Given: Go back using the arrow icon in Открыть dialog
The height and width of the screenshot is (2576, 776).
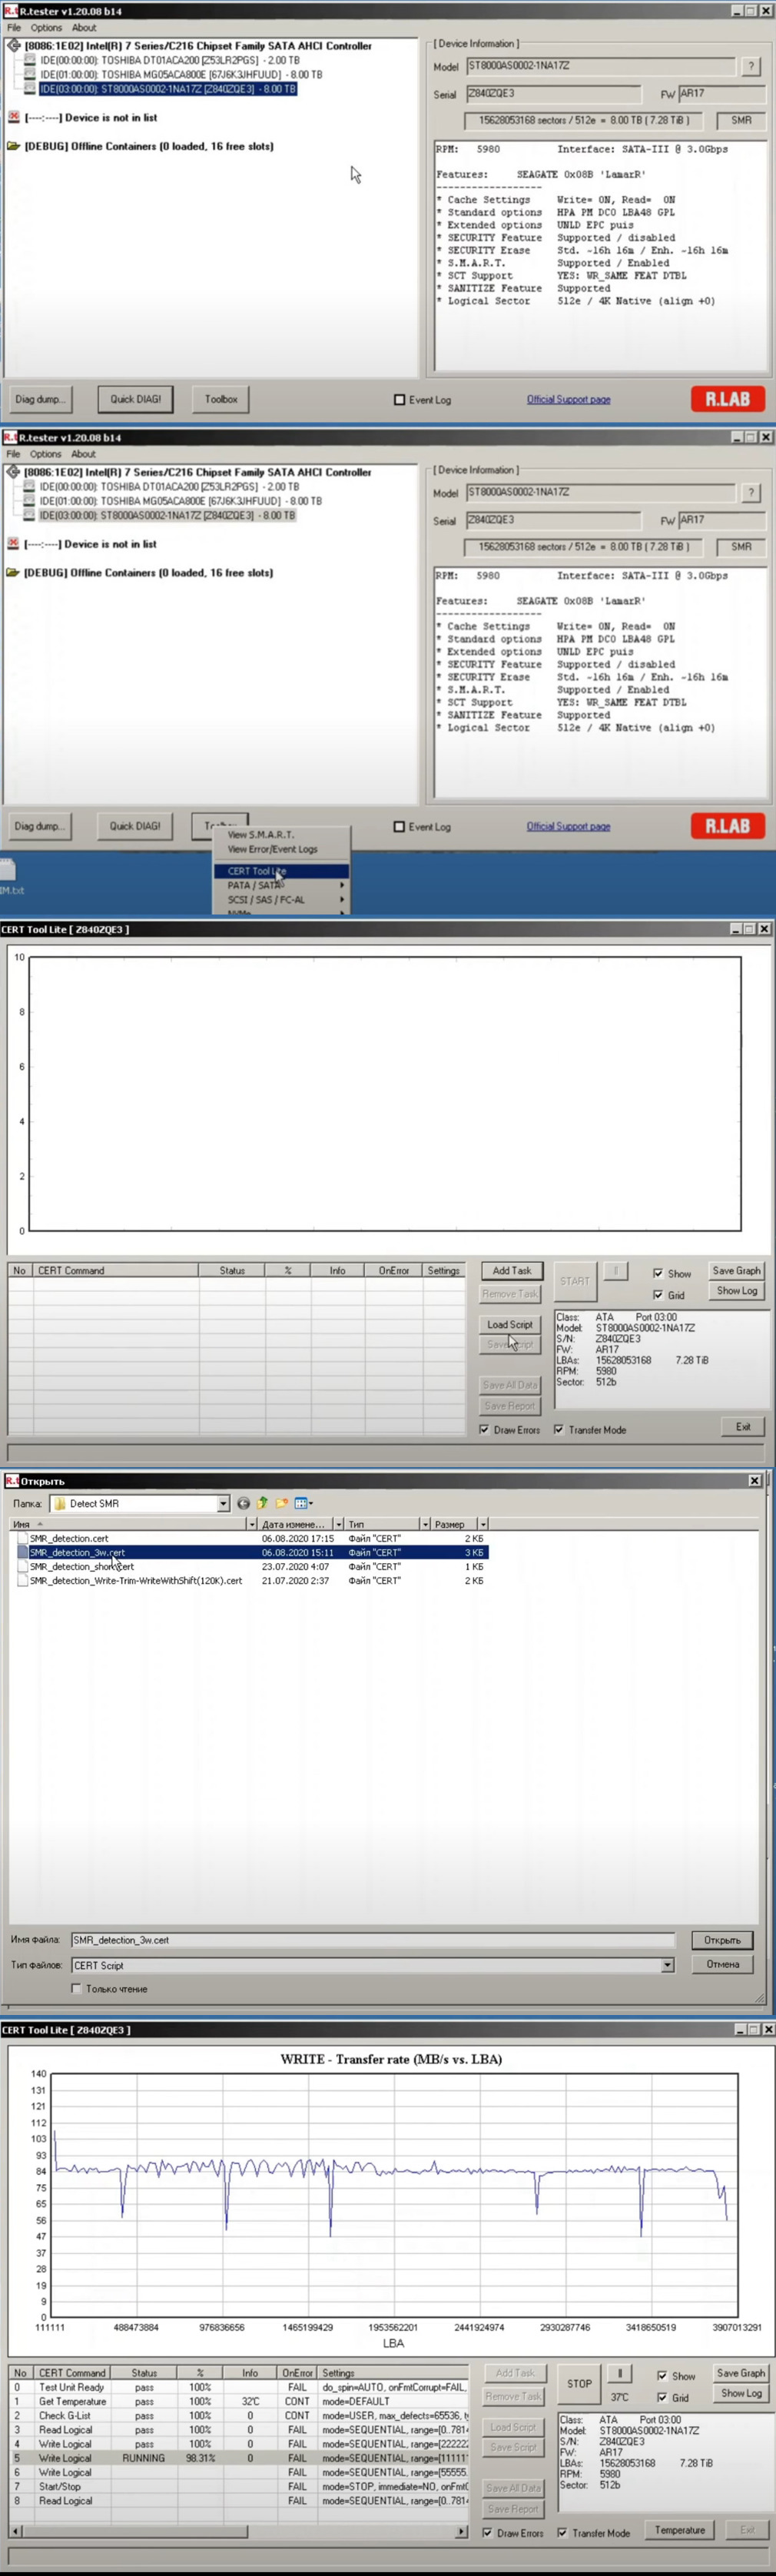Looking at the screenshot, I should click(x=243, y=1503).
